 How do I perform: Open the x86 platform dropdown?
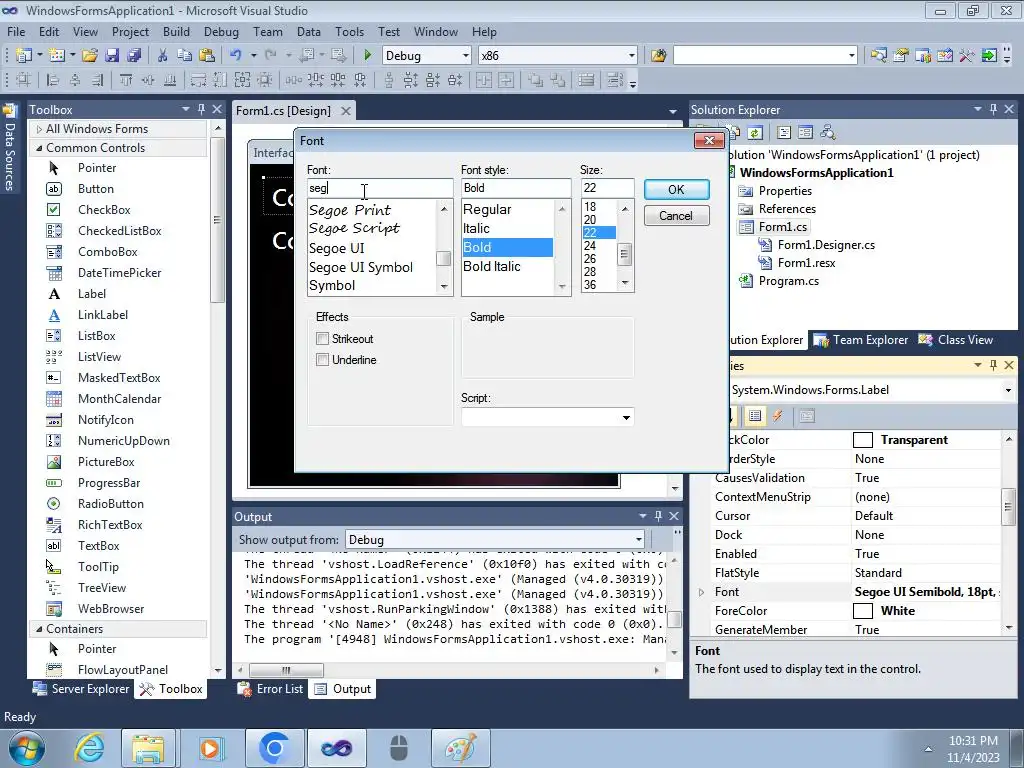(632, 56)
